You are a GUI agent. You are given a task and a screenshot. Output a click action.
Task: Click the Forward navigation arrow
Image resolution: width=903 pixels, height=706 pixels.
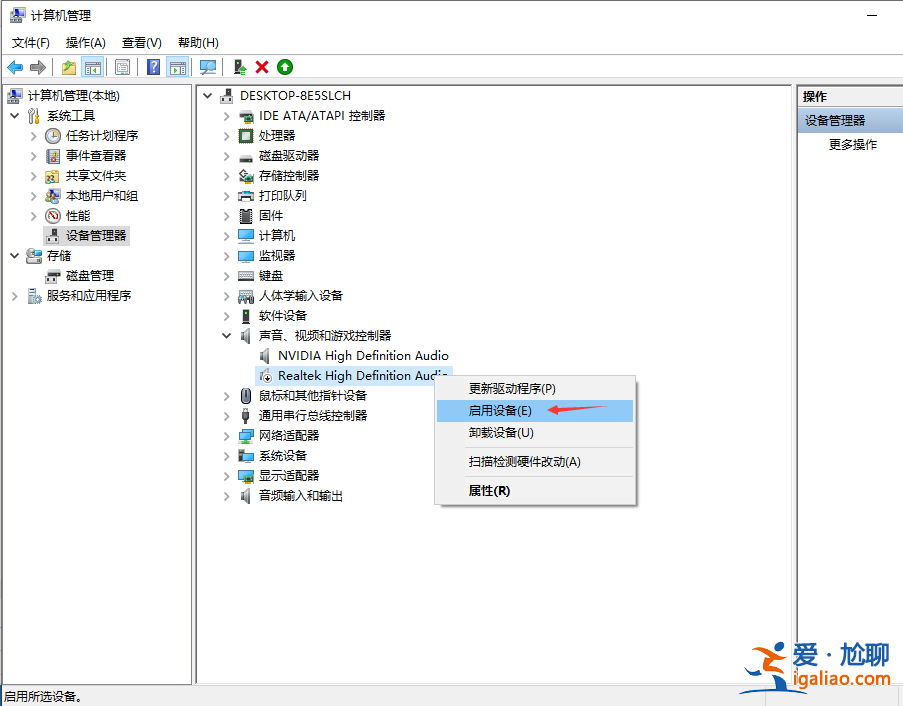point(38,66)
